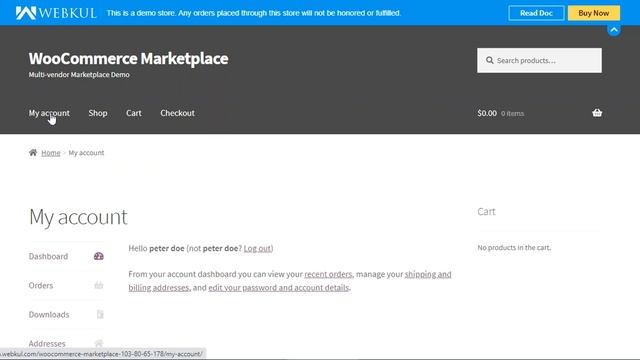The image size is (640, 360).
Task: Open the recent orders link
Action: [328, 274]
